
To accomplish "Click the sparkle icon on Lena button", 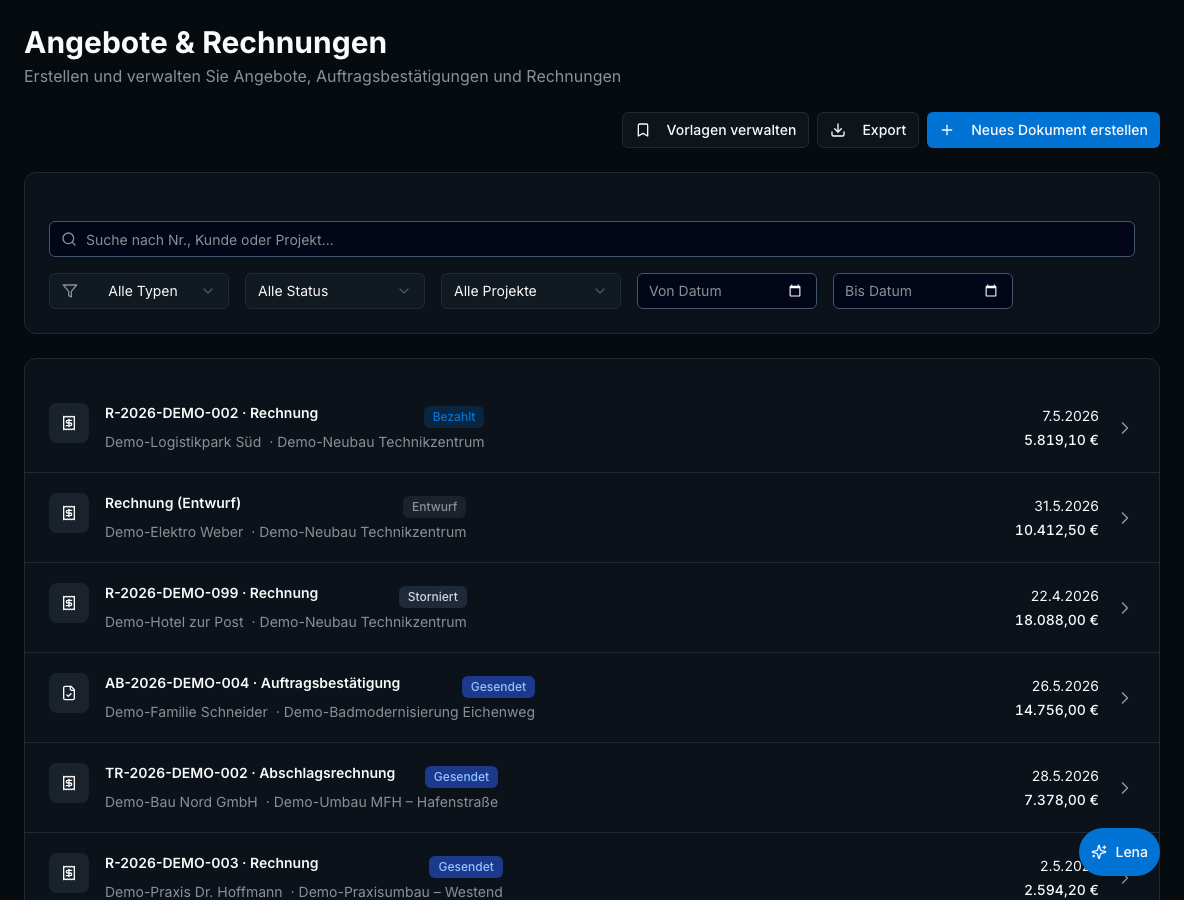I will tap(1099, 852).
